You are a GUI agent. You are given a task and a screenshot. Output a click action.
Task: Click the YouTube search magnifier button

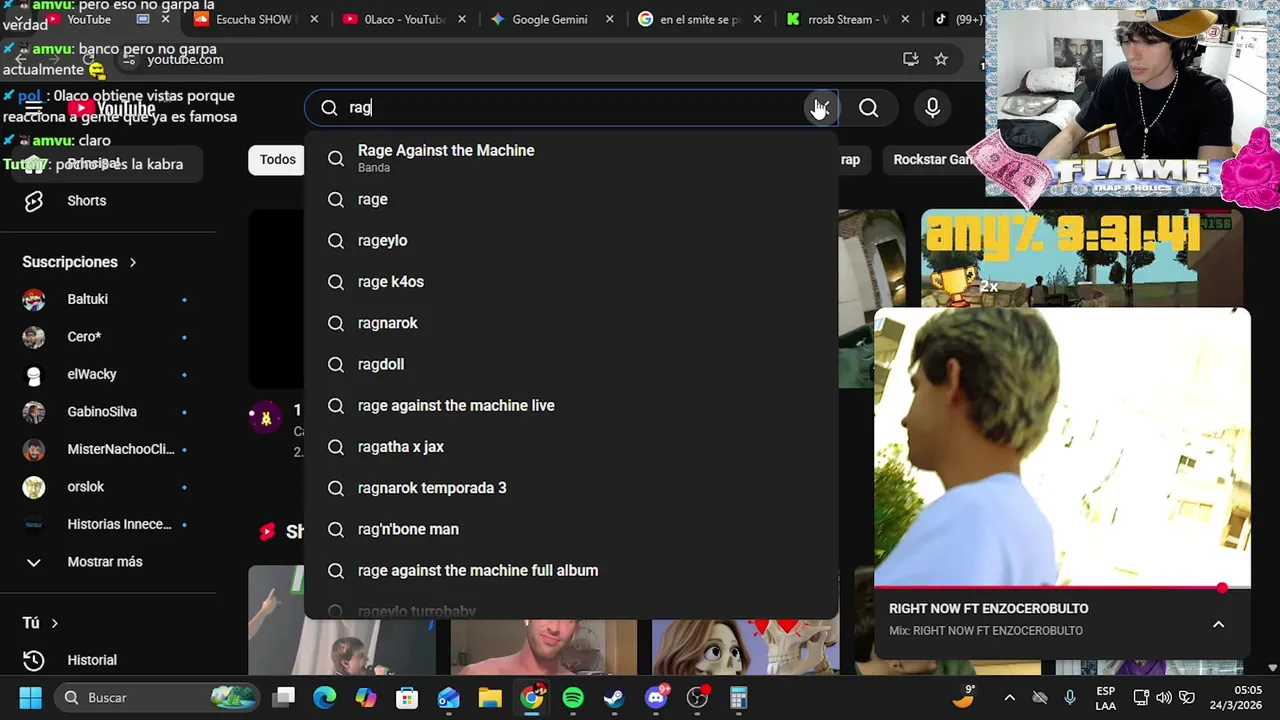[868, 108]
